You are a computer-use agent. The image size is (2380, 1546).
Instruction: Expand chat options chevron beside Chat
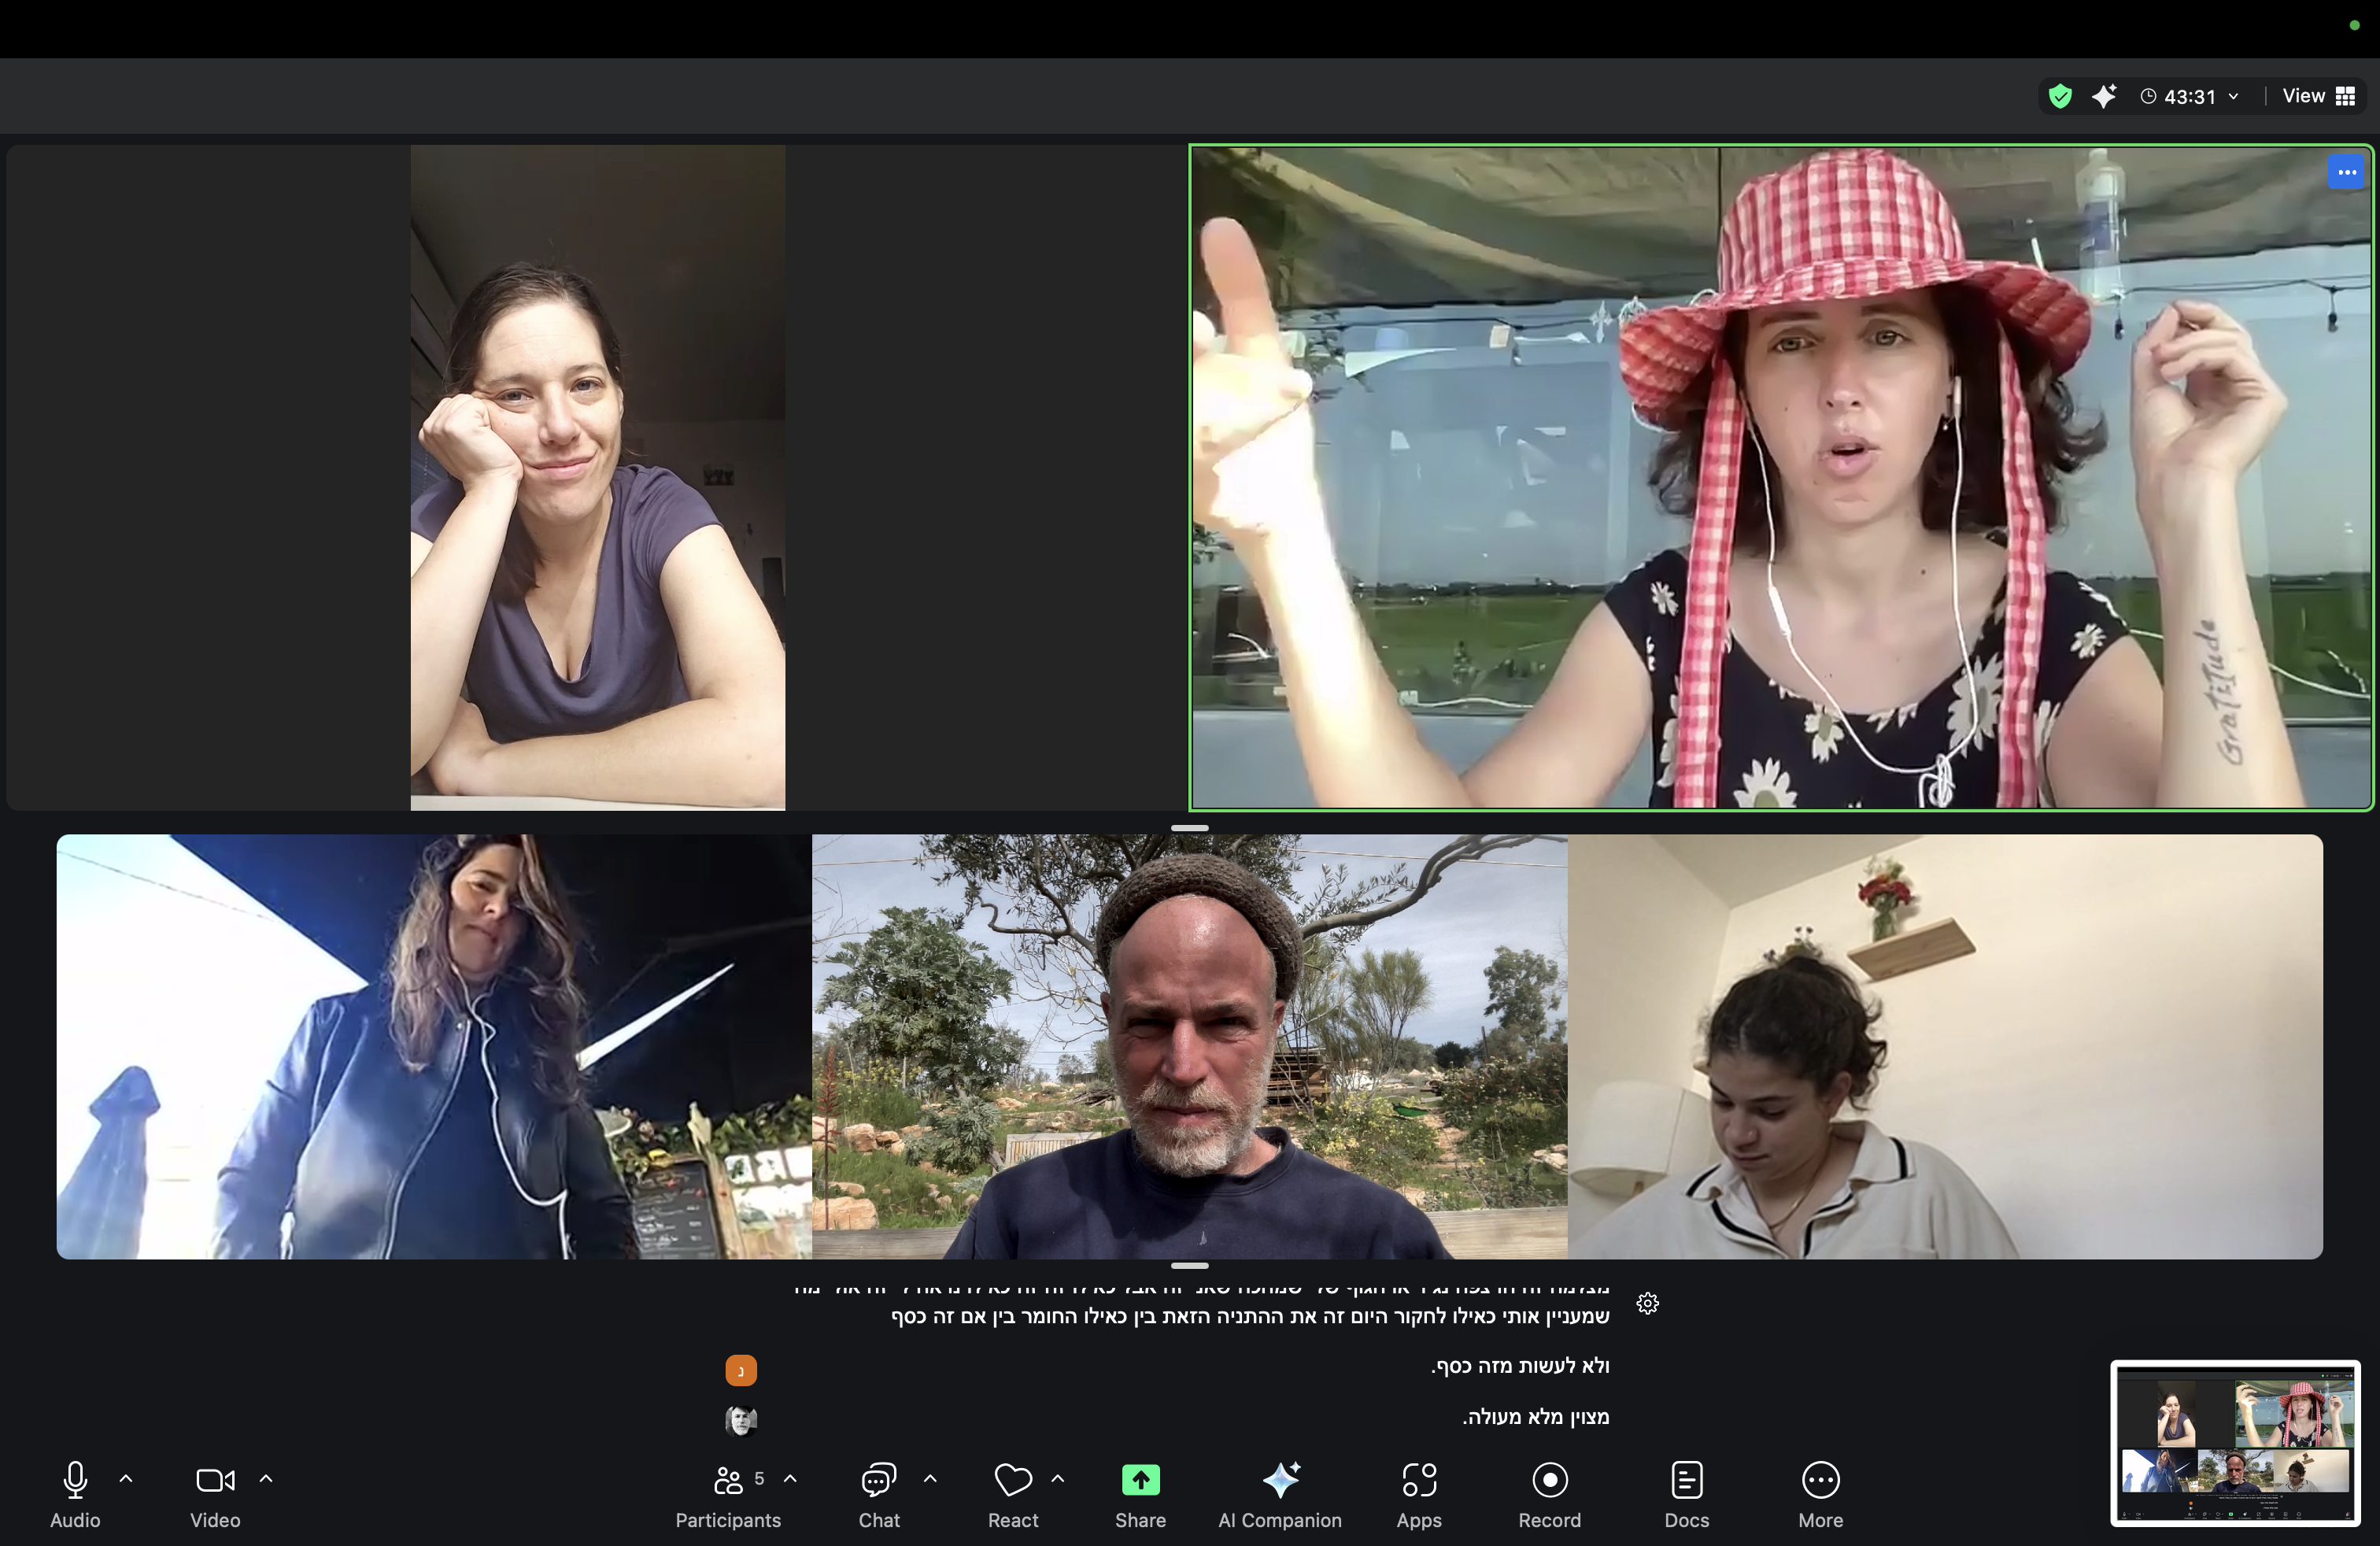tap(930, 1478)
